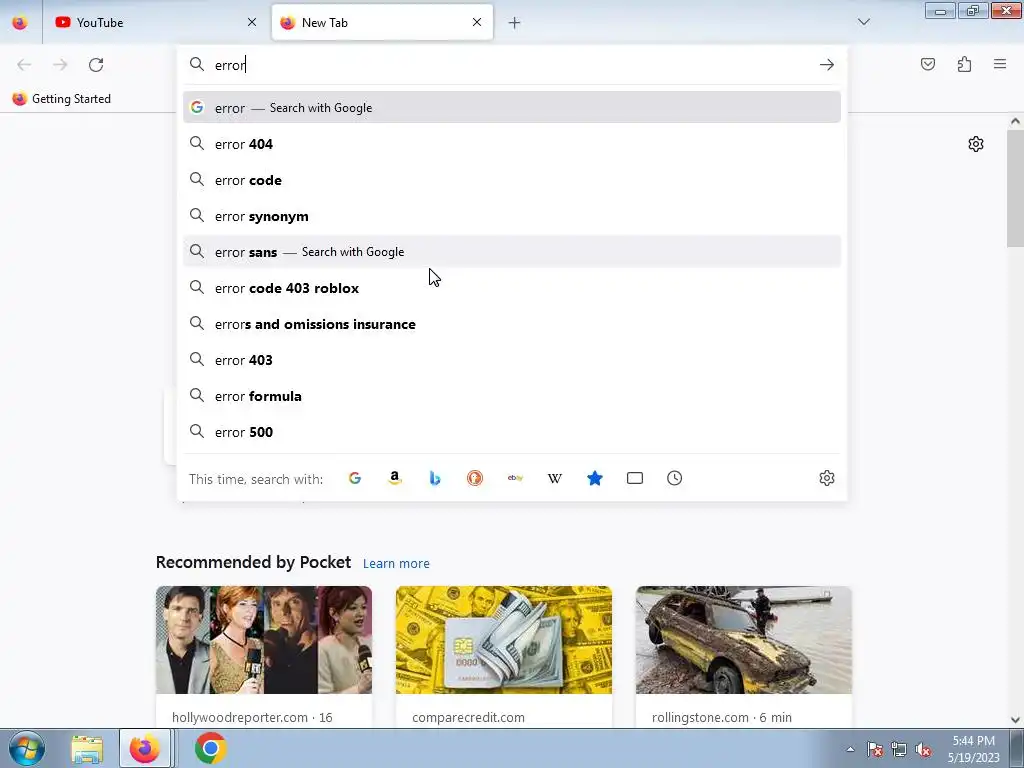This screenshot has width=1024, height=768.
Task: Search this time with Bing
Action: [435, 478]
